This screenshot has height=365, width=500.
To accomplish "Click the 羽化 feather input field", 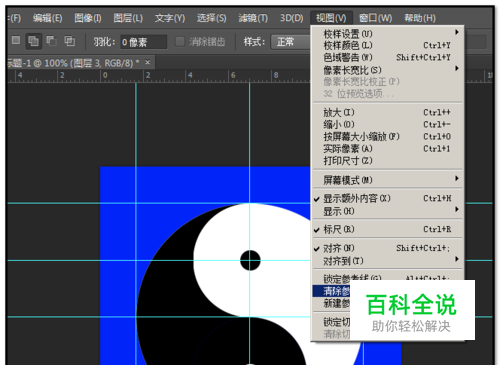I will click(x=143, y=42).
